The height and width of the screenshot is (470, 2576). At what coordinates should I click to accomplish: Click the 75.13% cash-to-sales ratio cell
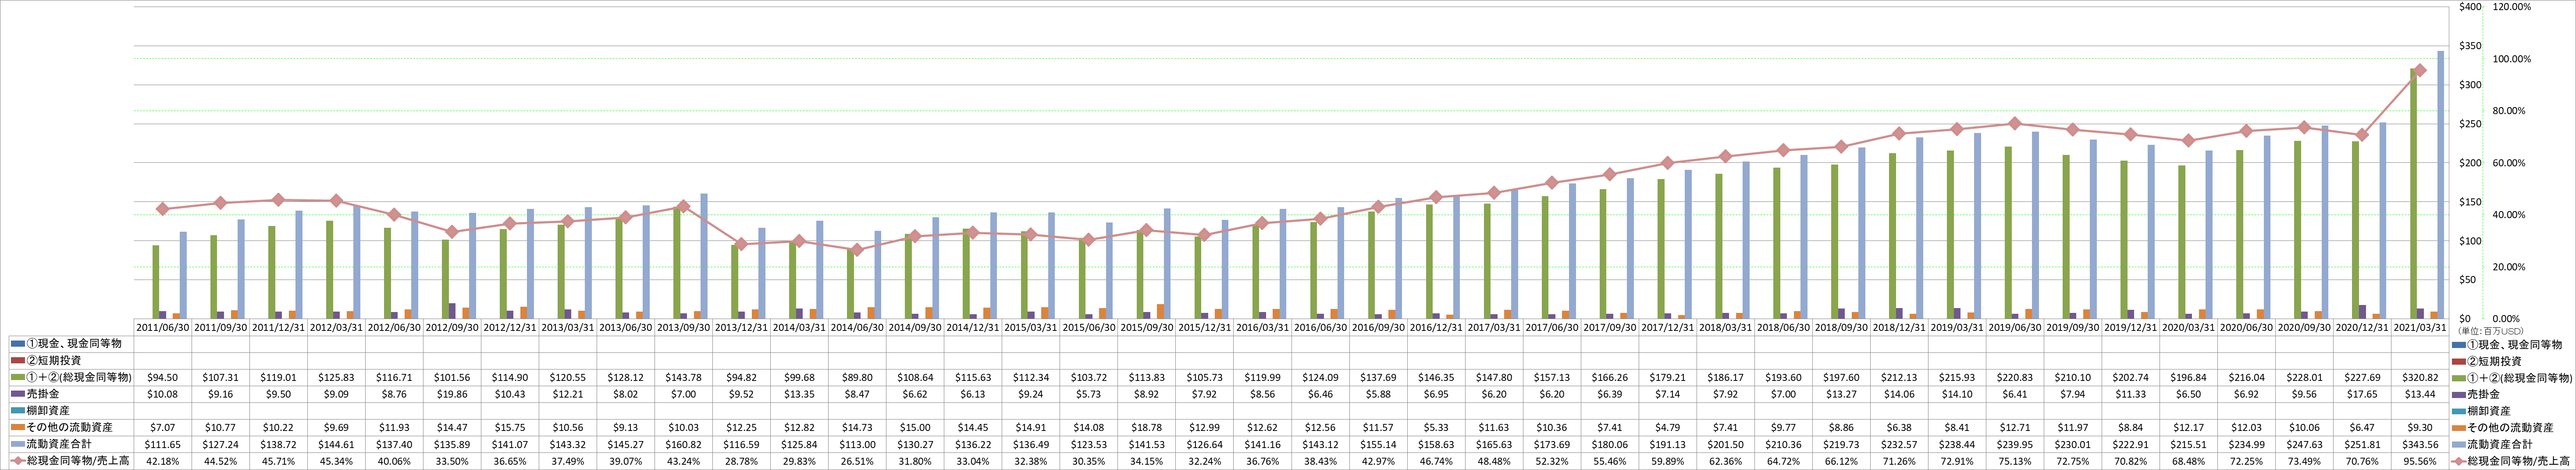[2015, 460]
